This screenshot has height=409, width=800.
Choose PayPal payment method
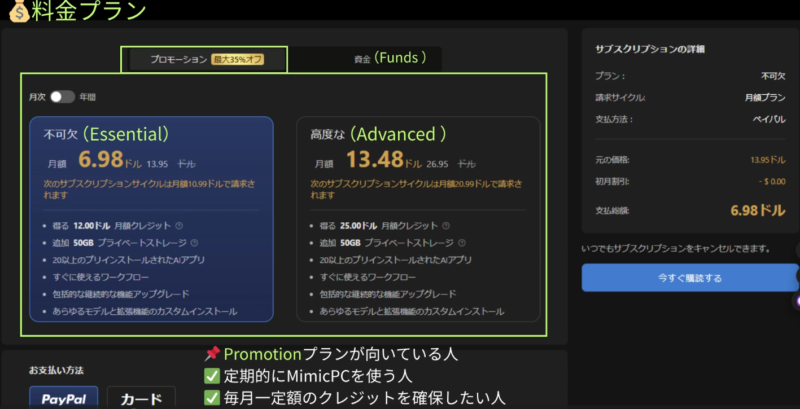click(x=64, y=397)
